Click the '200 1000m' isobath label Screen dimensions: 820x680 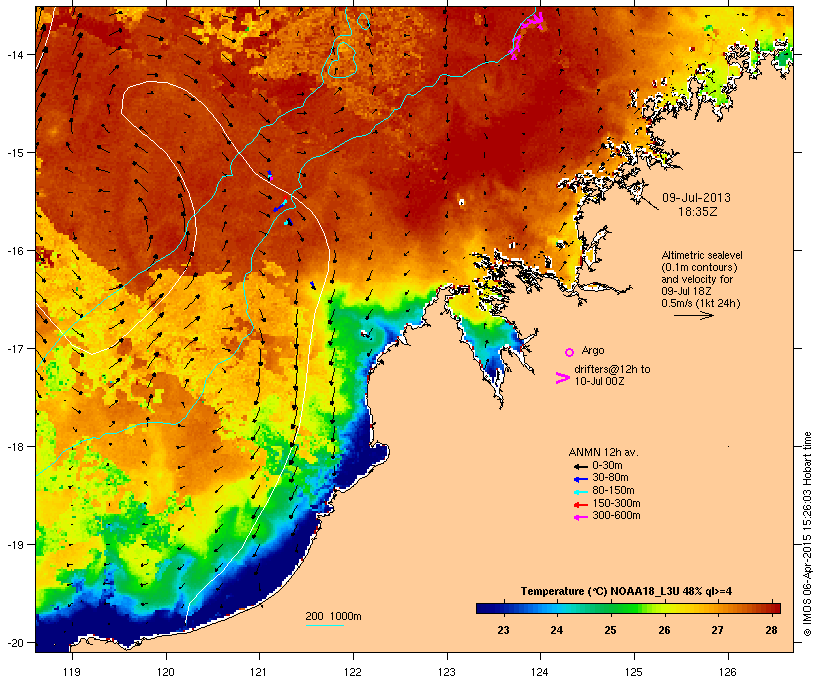(x=333, y=616)
